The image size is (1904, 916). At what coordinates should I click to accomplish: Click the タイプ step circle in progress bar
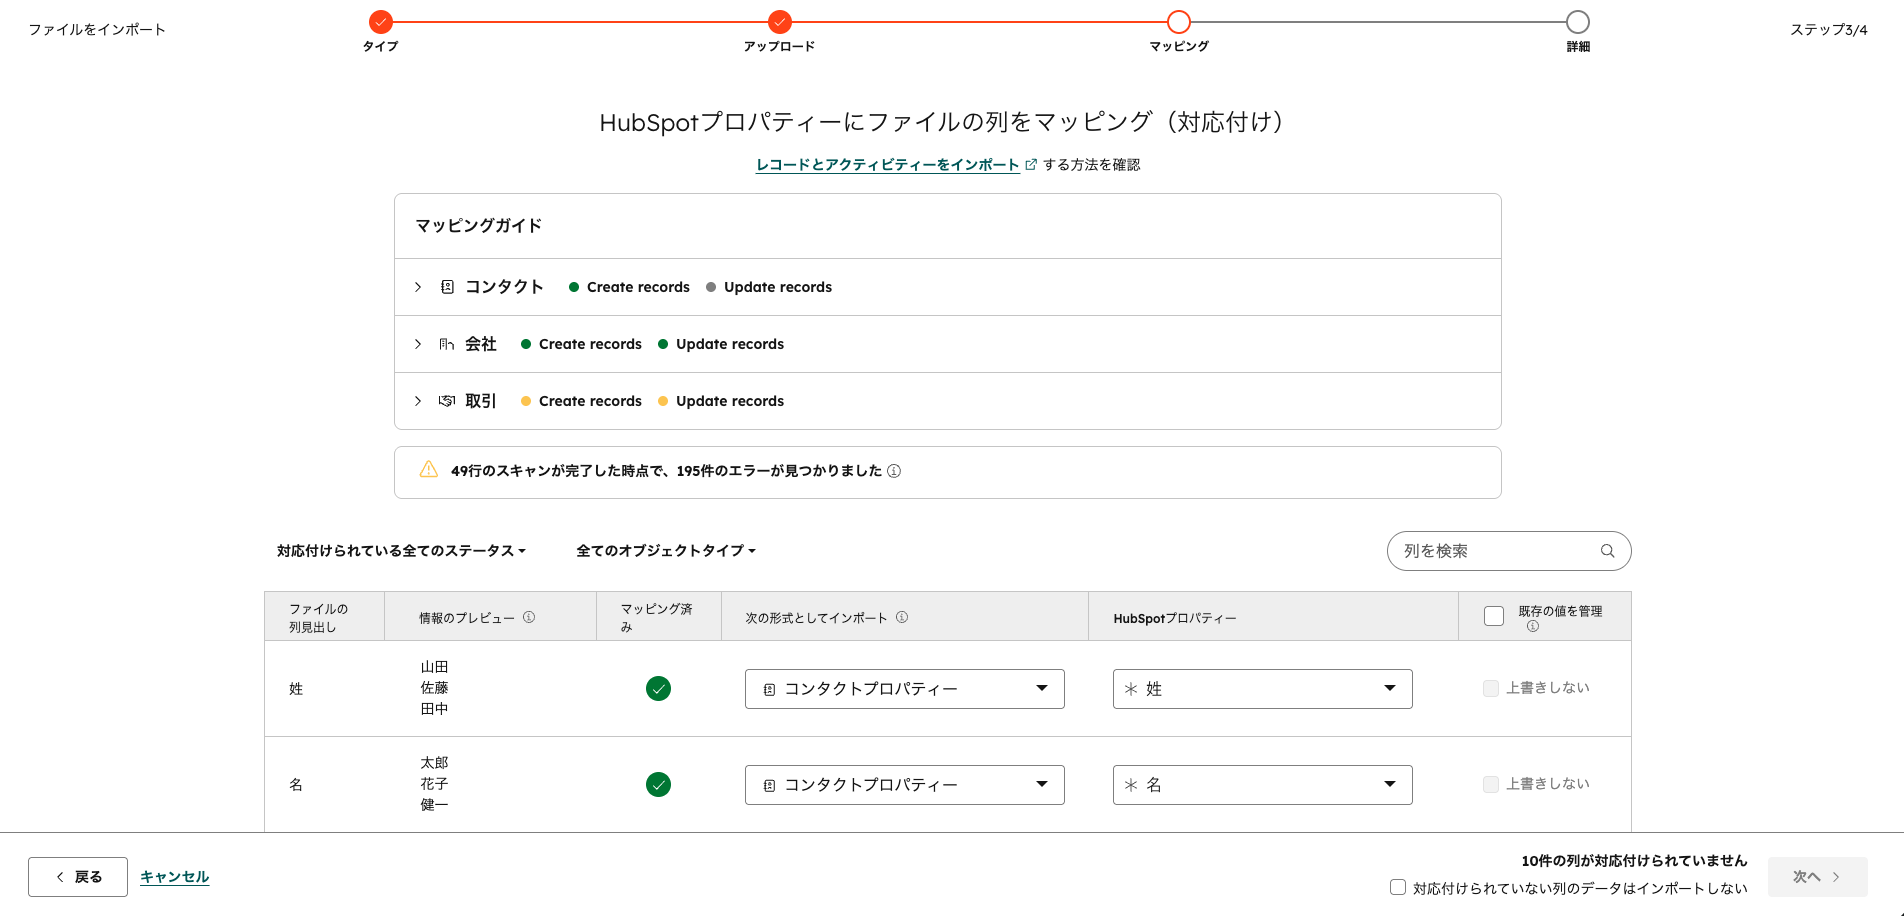click(x=380, y=22)
